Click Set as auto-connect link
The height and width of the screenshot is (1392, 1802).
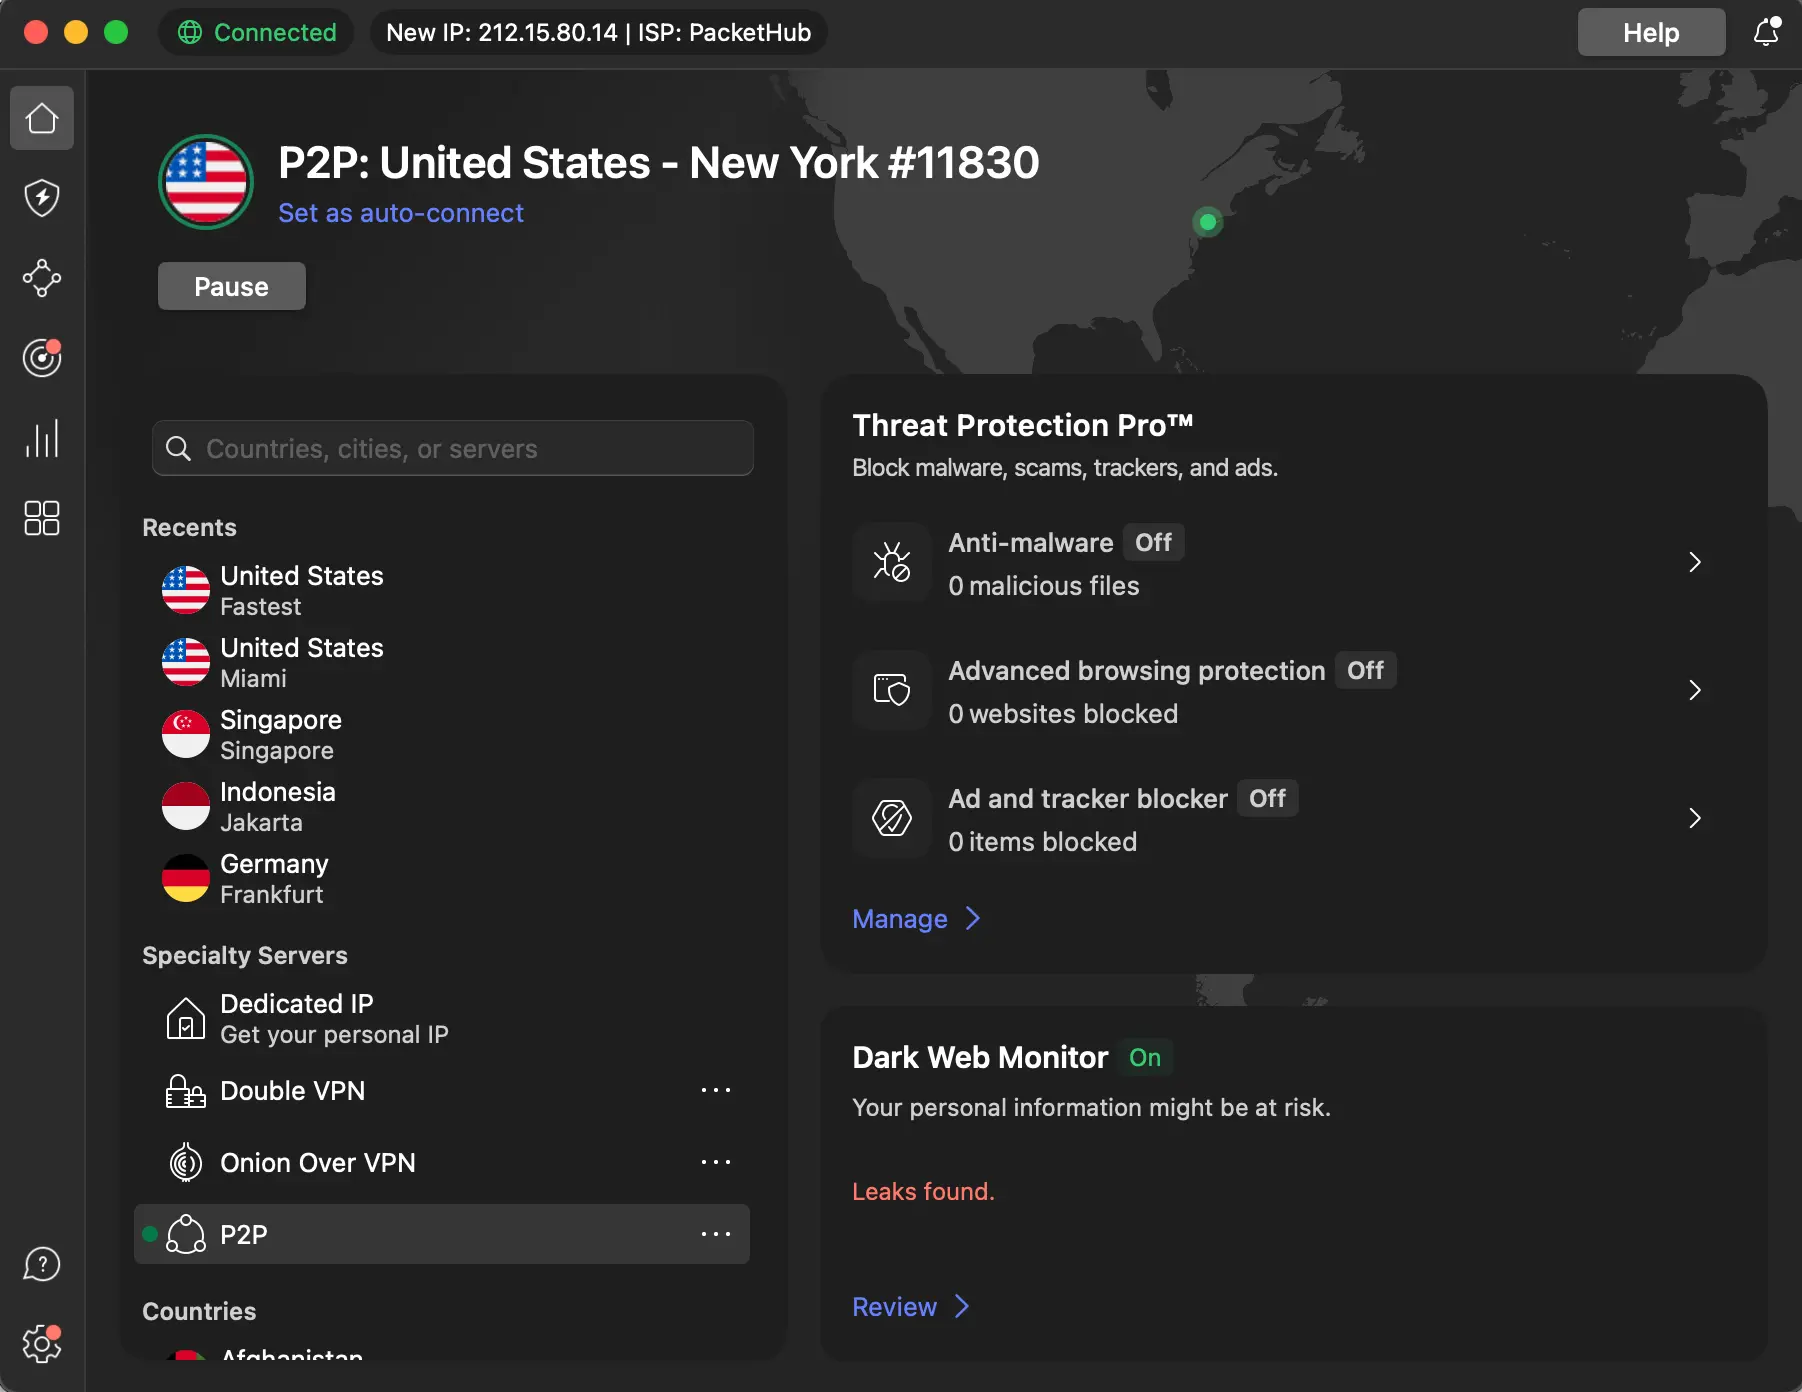[x=401, y=213]
